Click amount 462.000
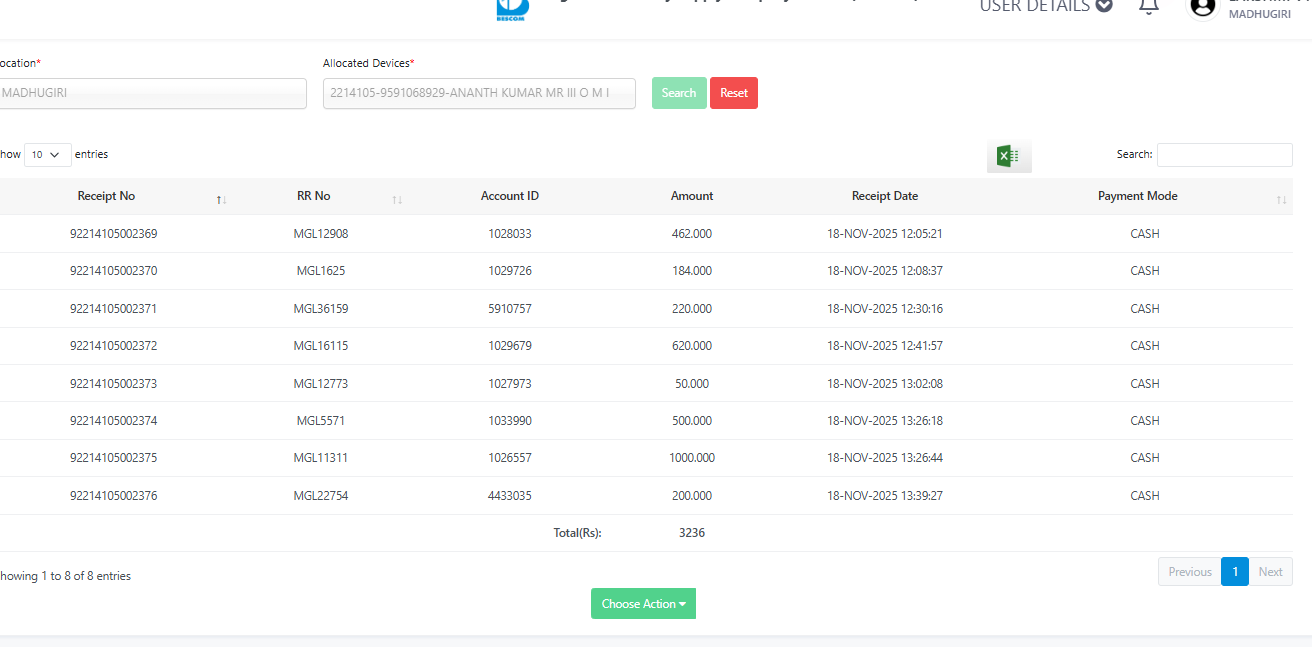Viewport: 1312px width, 647px height. pos(692,234)
